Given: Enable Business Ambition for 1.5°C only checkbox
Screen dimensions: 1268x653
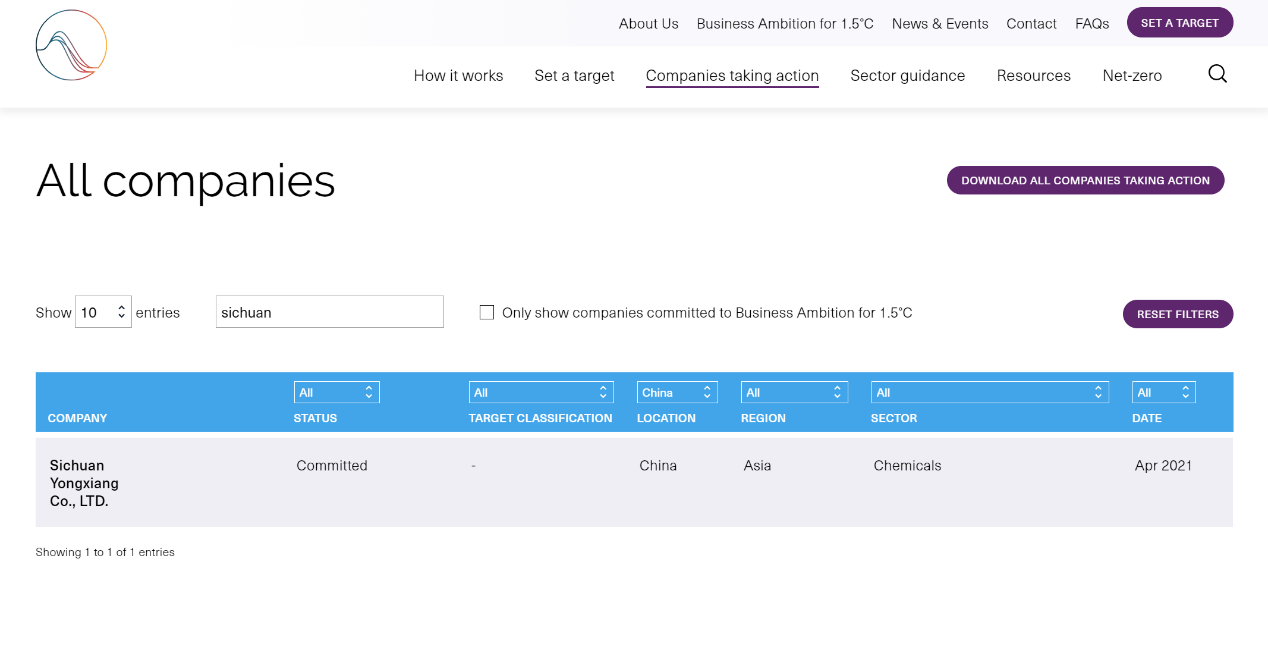Looking at the screenshot, I should point(487,313).
